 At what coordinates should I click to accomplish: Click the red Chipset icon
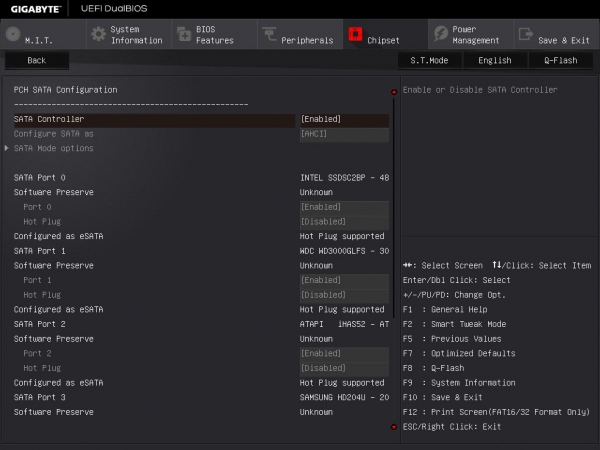point(355,34)
